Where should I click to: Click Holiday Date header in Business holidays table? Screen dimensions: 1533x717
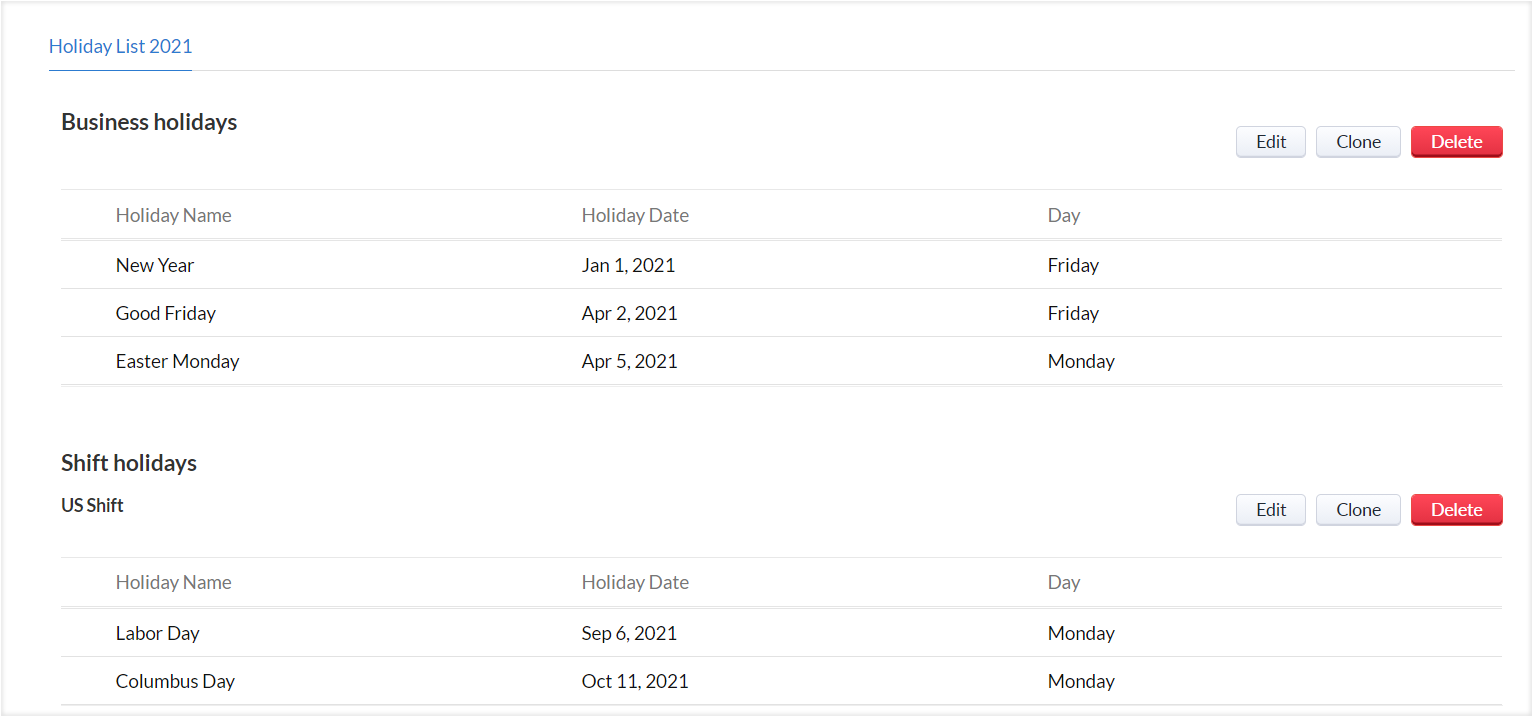[x=635, y=215]
